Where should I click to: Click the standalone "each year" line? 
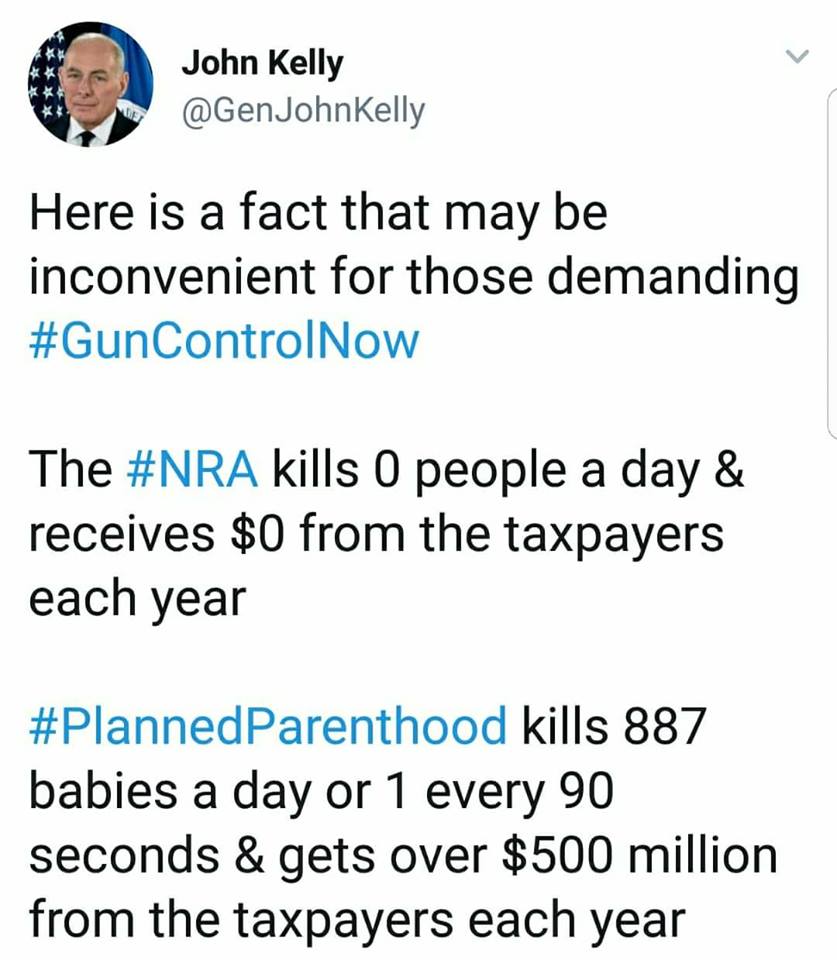[x=135, y=599]
